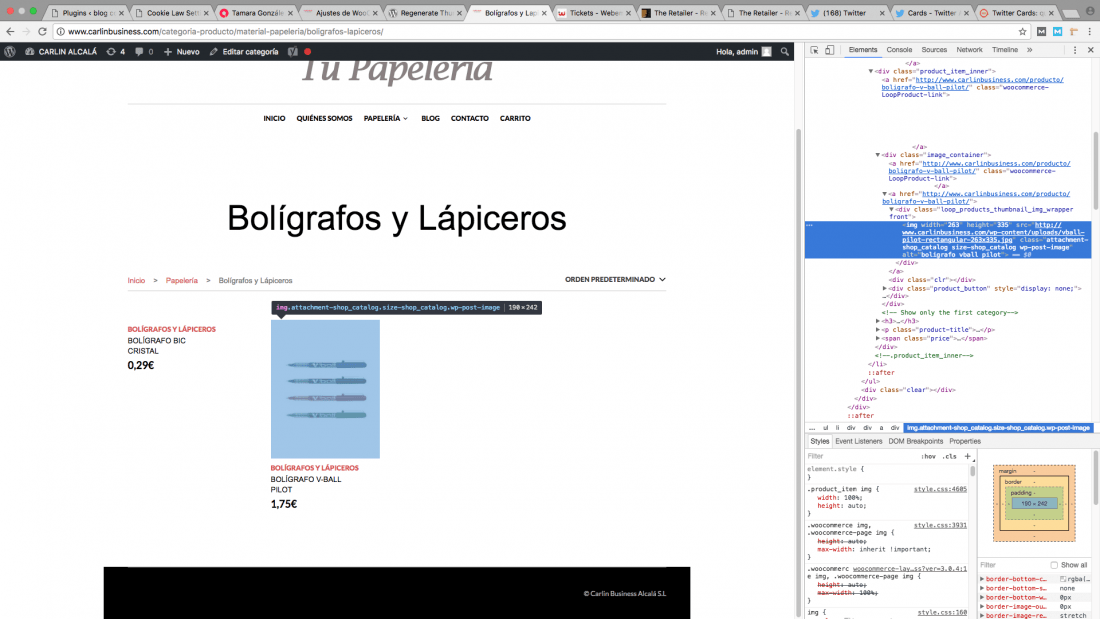This screenshot has height=619, width=1100.
Task: Open the Contacto menu item
Action: click(469, 119)
